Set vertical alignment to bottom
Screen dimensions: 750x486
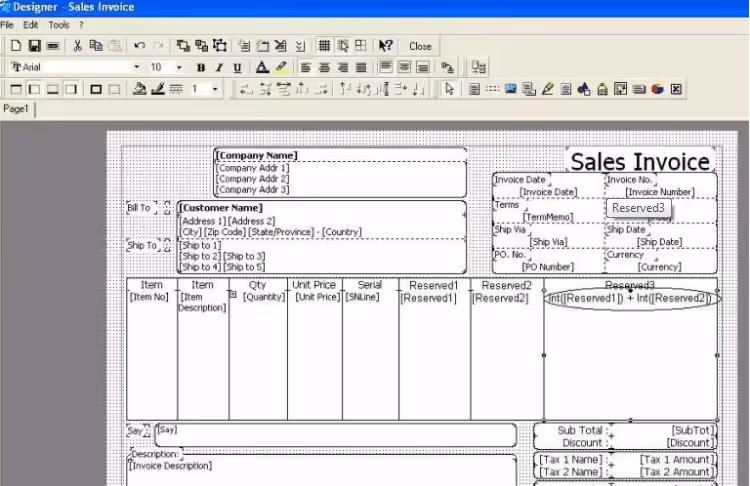(423, 67)
